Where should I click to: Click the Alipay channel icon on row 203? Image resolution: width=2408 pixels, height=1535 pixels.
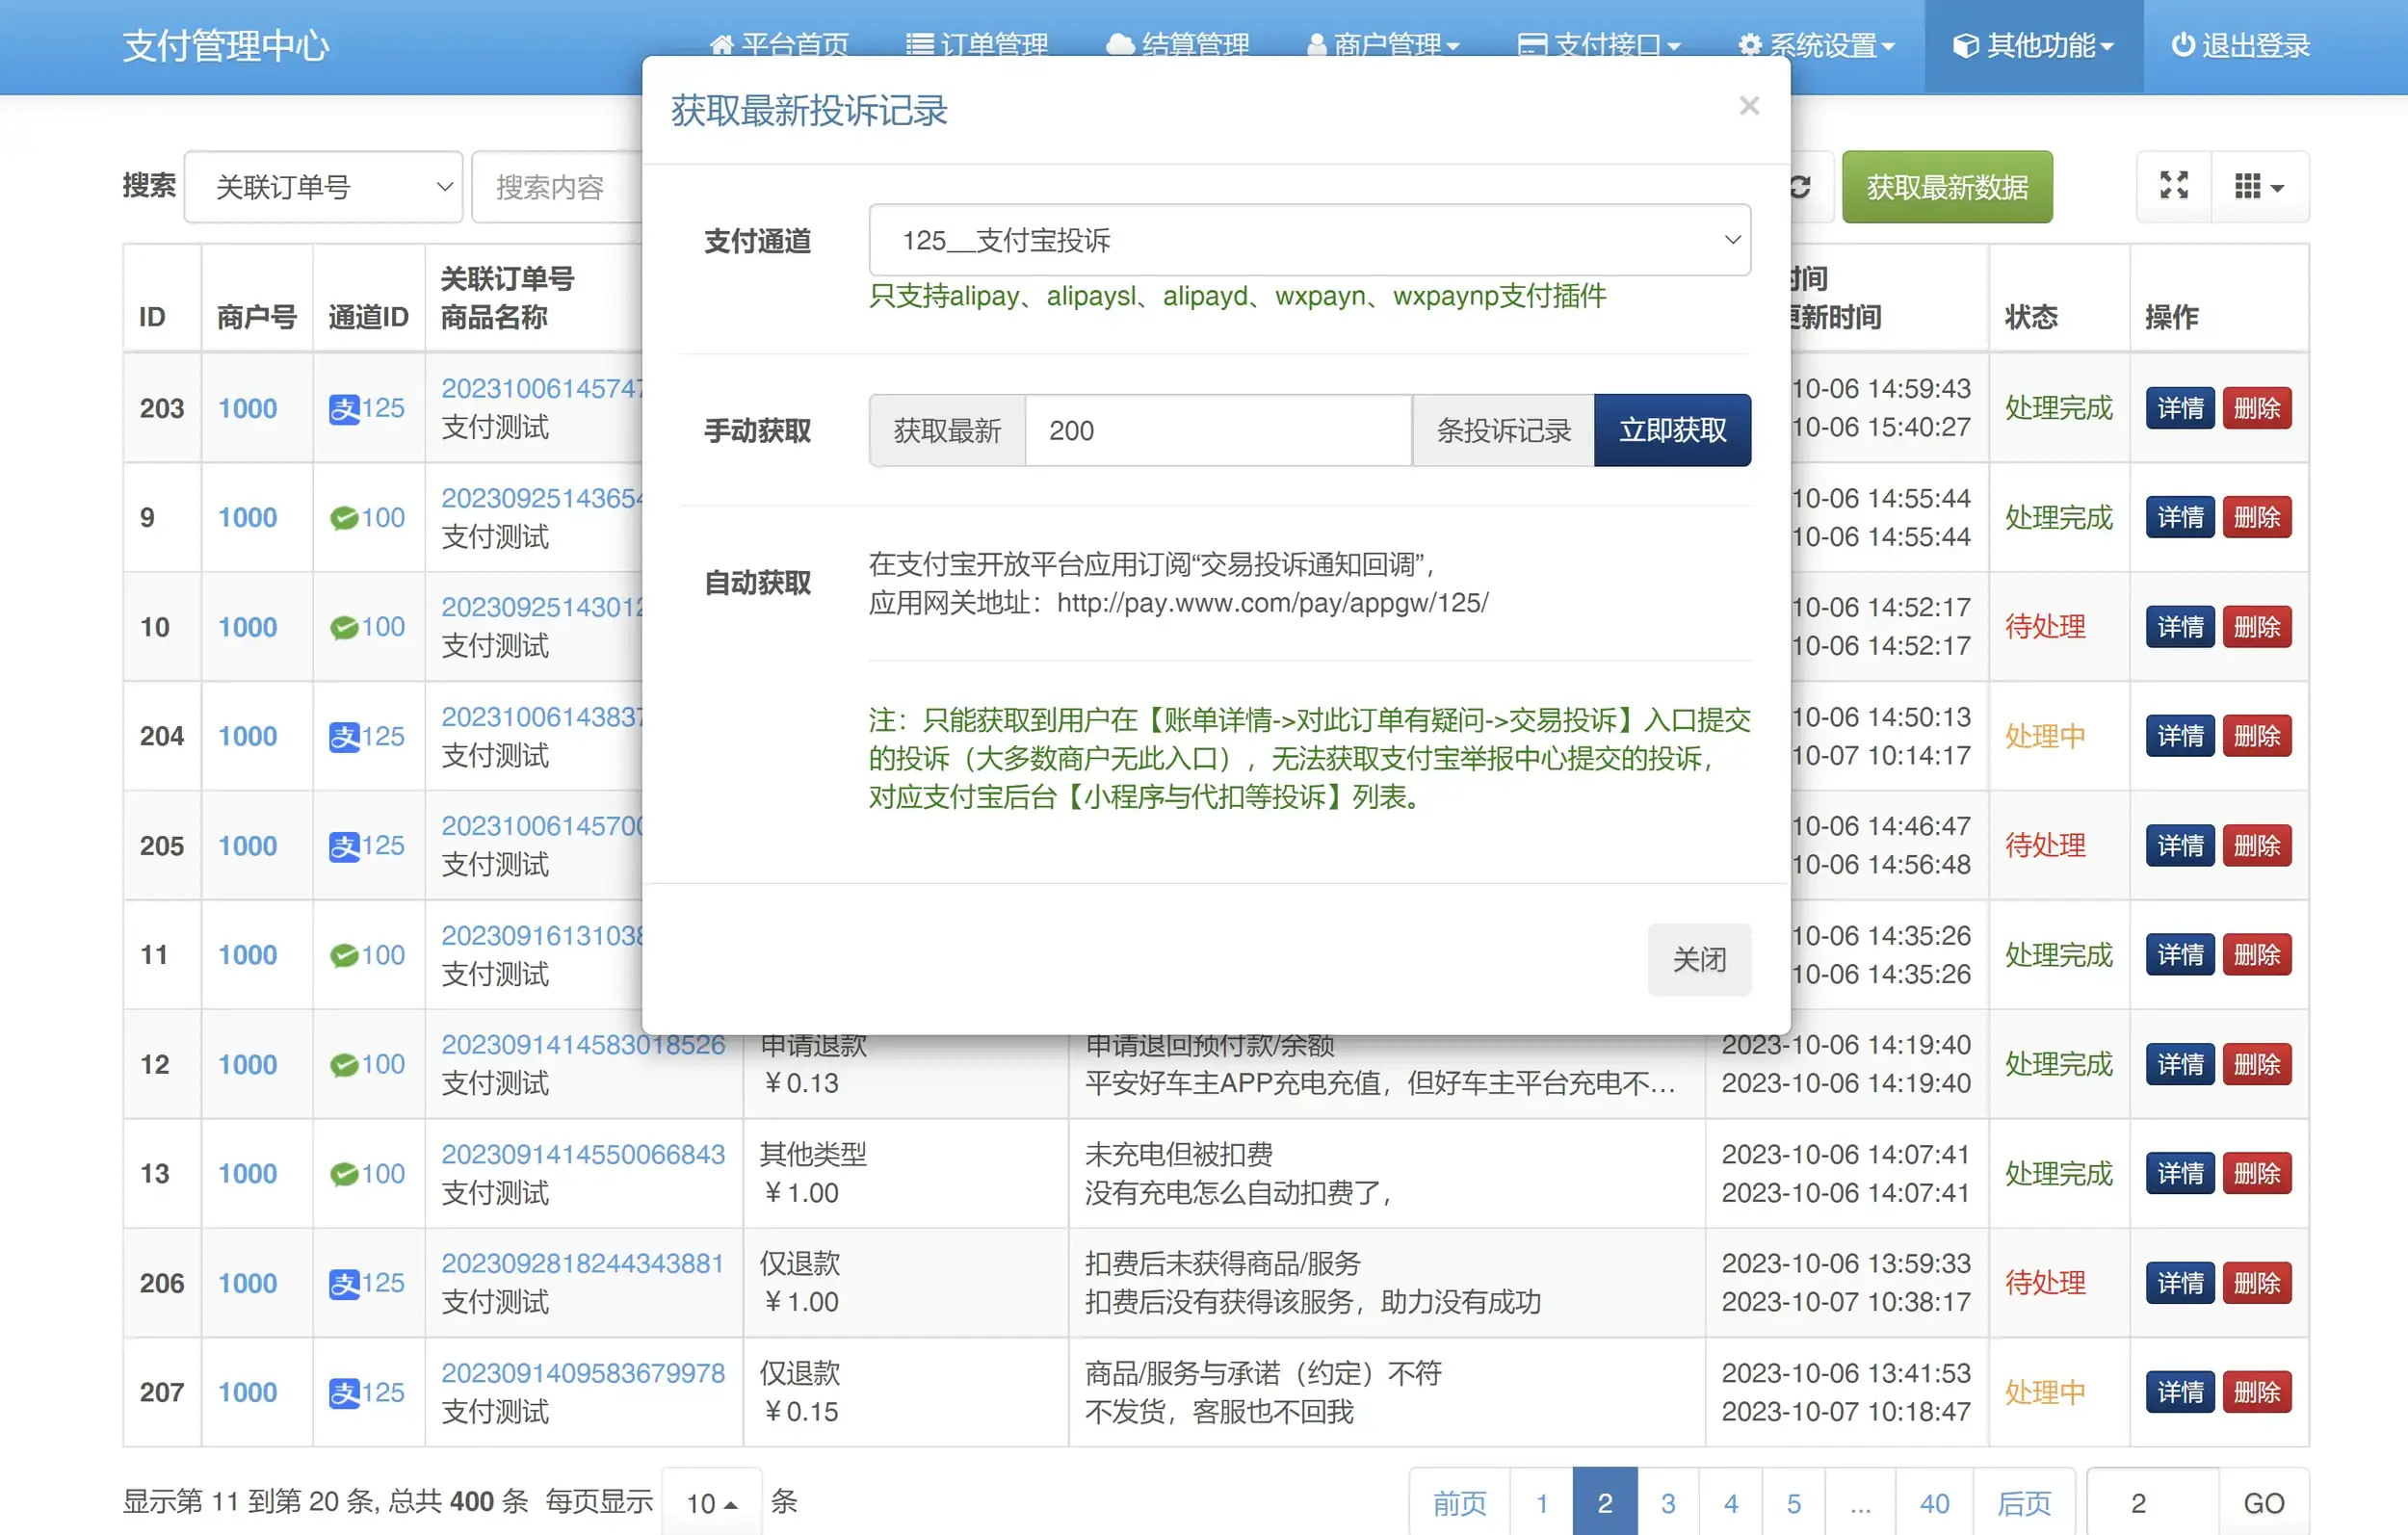[x=345, y=407]
